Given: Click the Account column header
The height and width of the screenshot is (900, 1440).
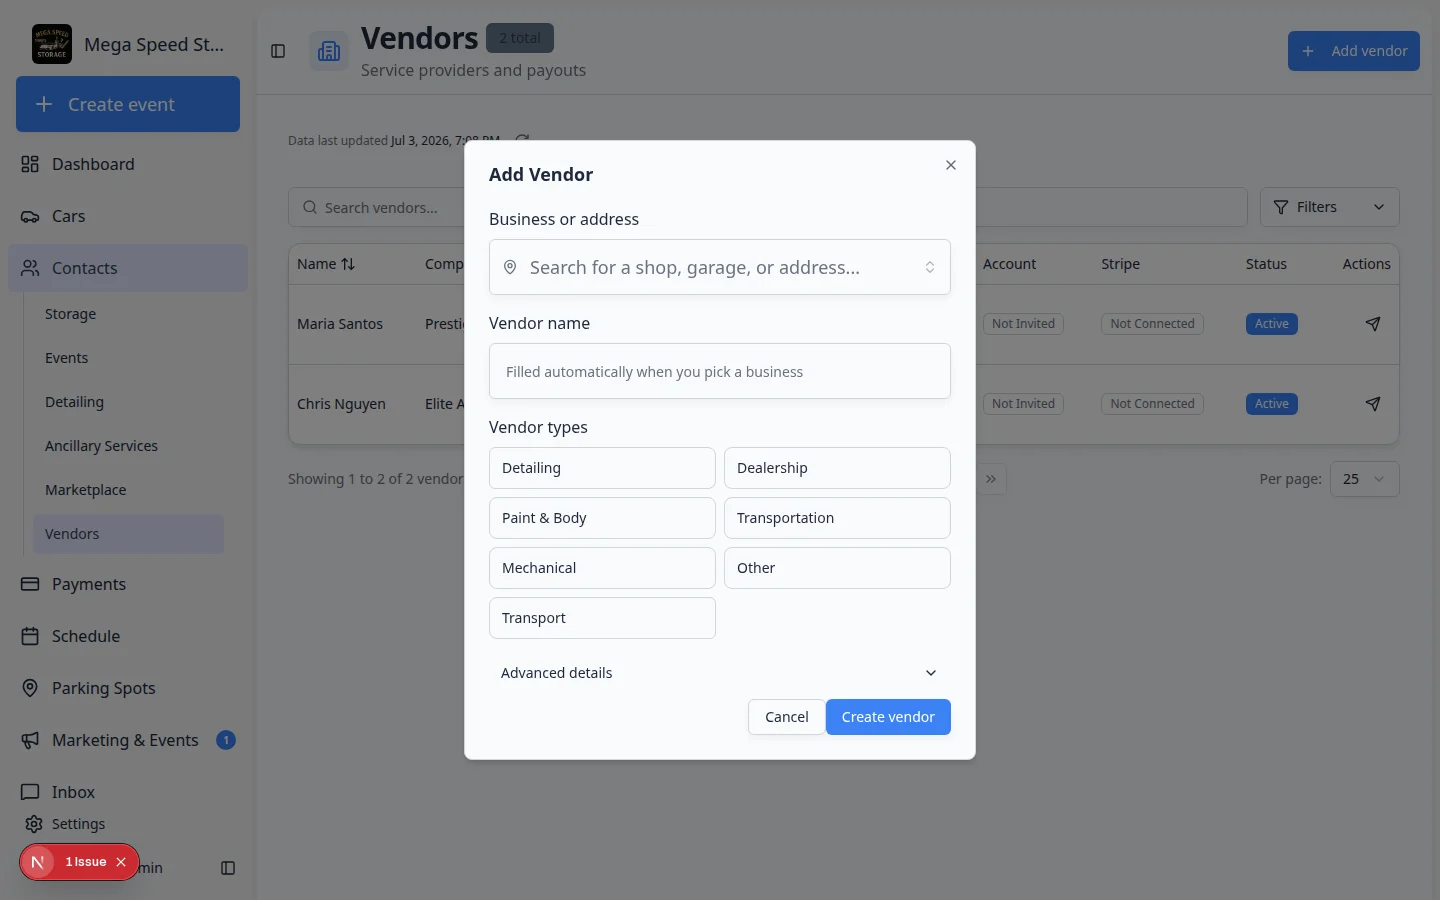Looking at the screenshot, I should 1009,264.
